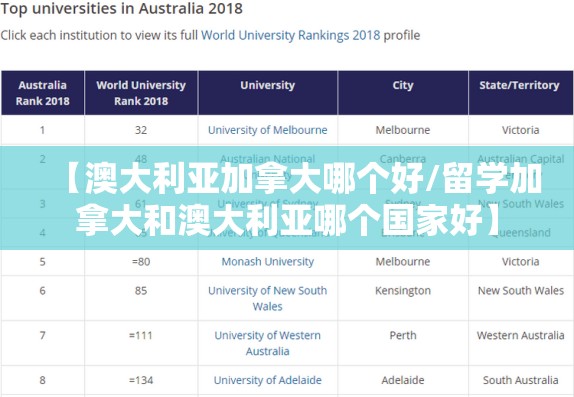Select the world rank cell =134
The image size is (574, 397).
[141, 380]
